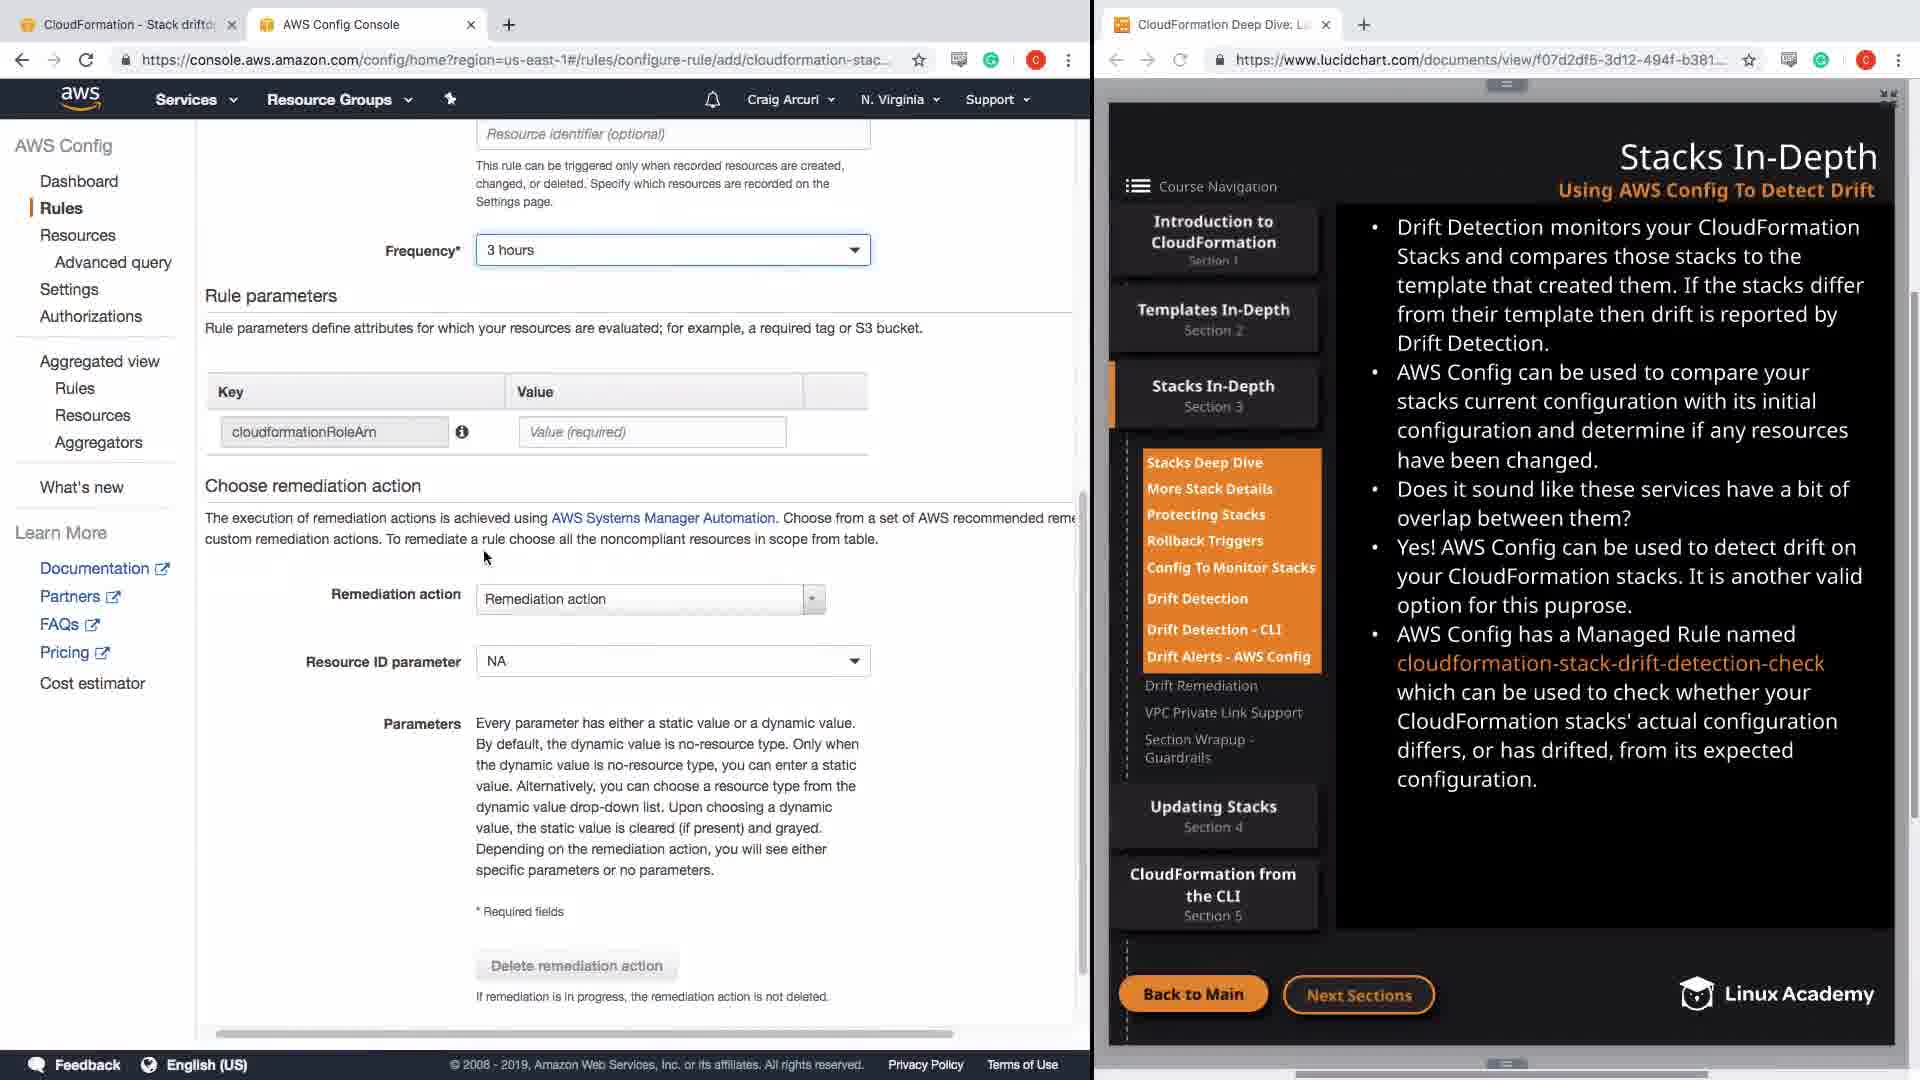Bookmark AWS Config page with star icon
The width and height of the screenshot is (1920, 1080).
pyautogui.click(x=918, y=60)
